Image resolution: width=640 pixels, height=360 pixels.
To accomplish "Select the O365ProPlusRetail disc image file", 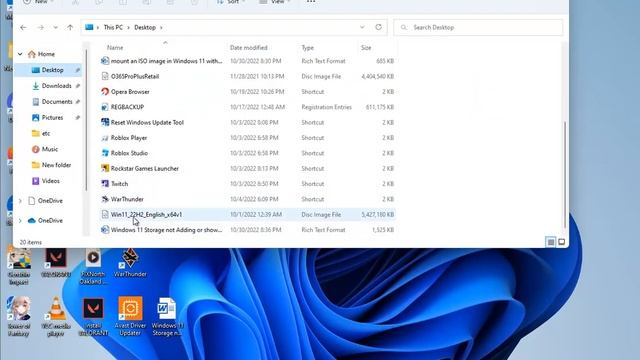I will [135, 76].
